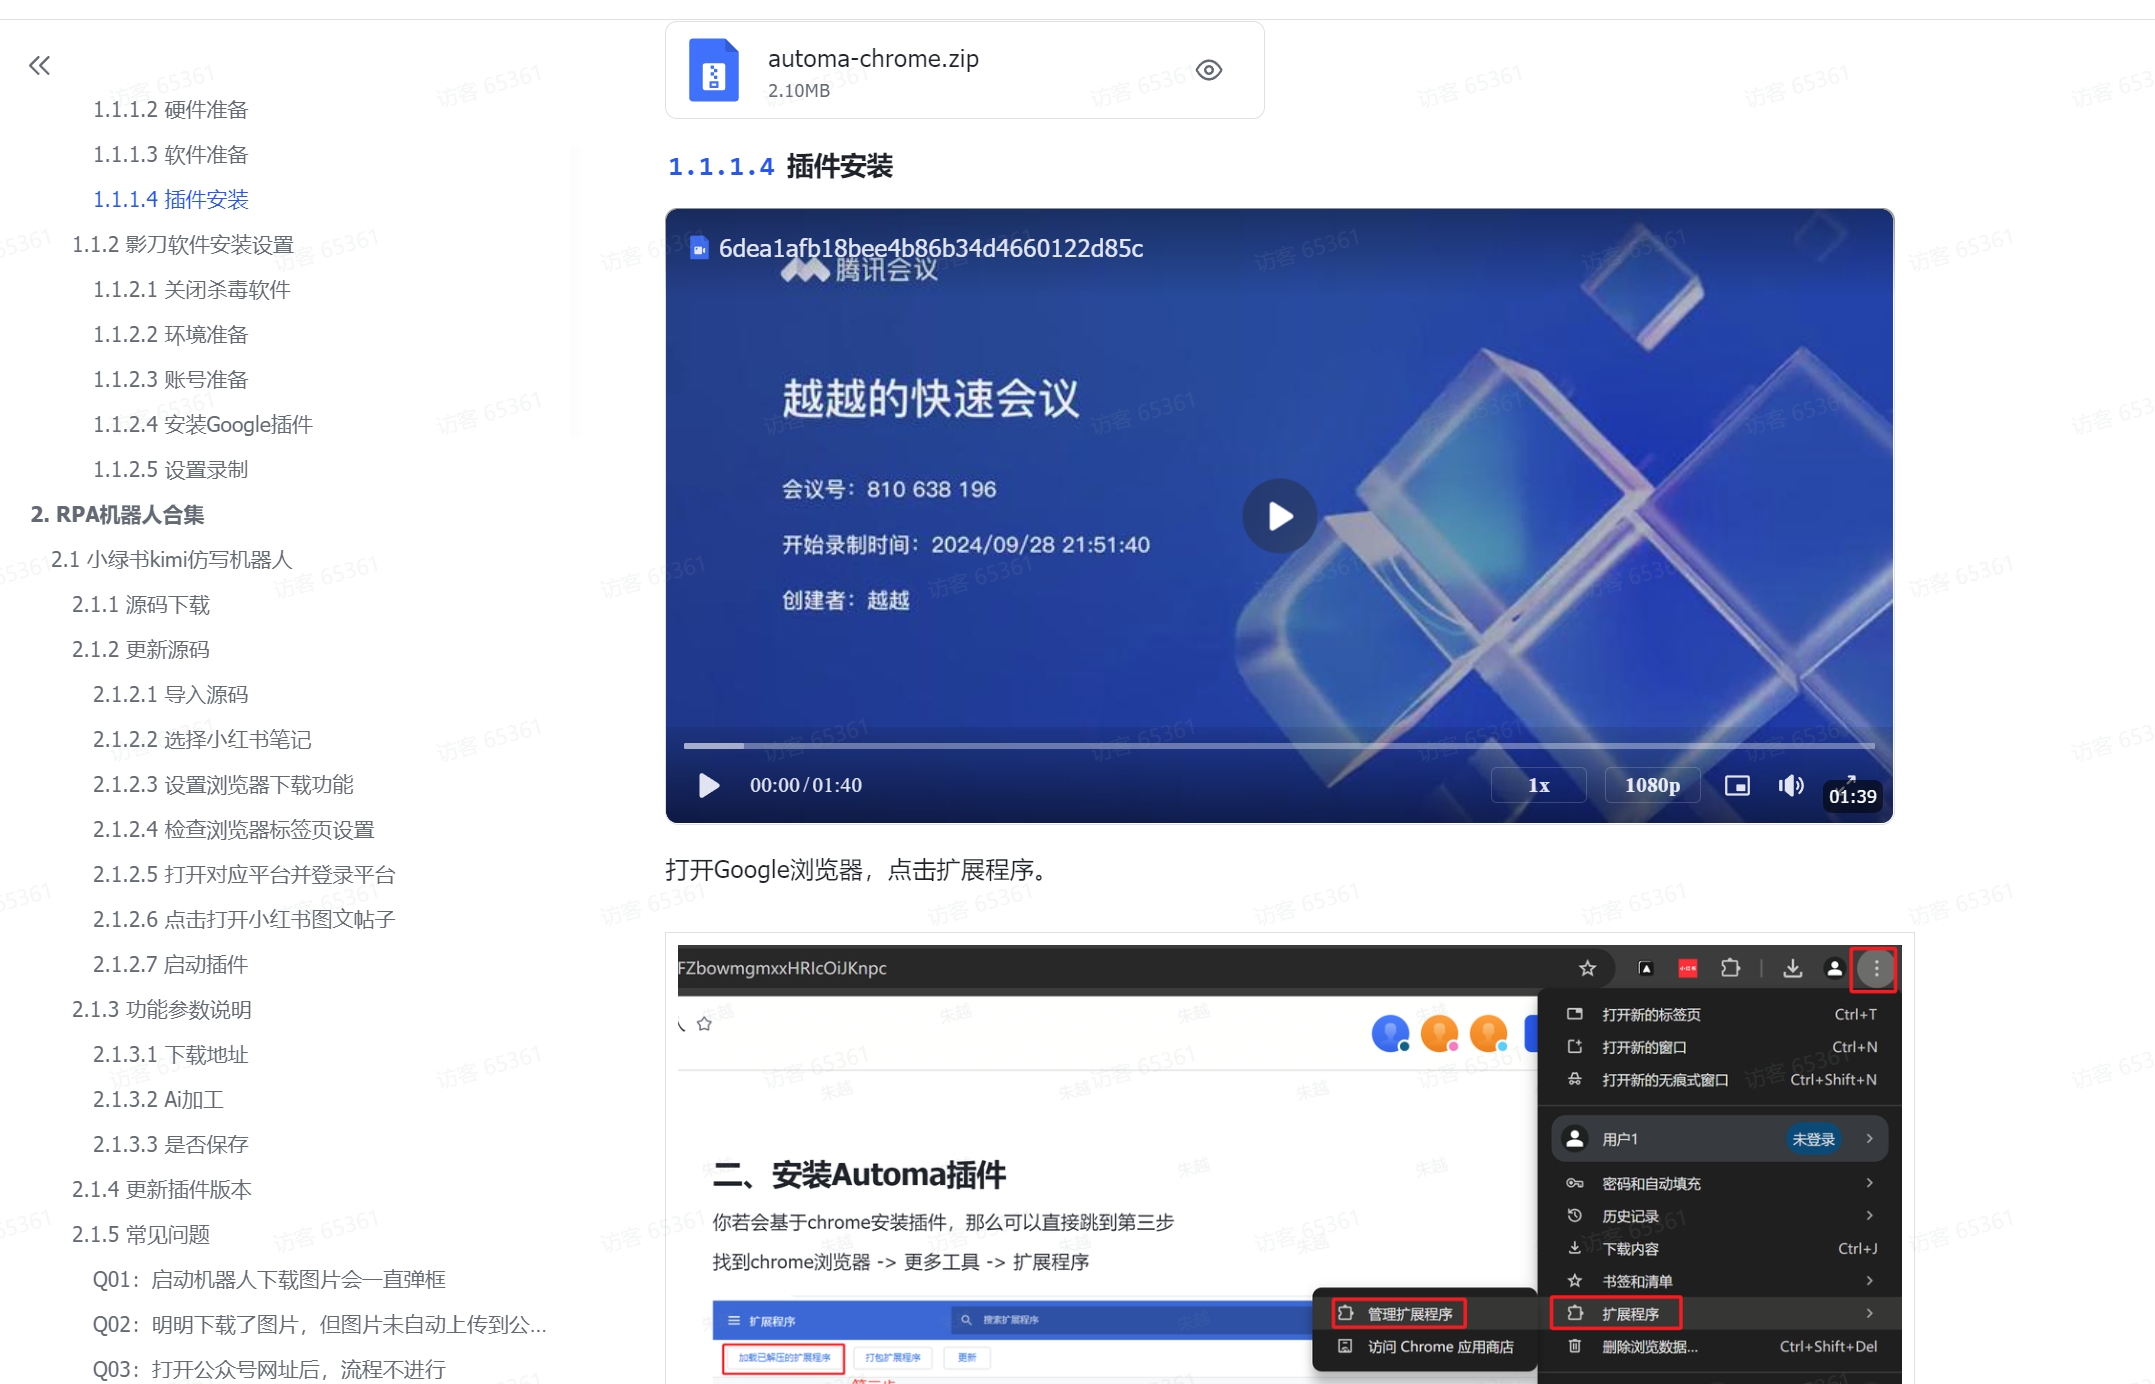Open the 1x playback speed selector
This screenshot has height=1384, width=2155.
[x=1538, y=785]
